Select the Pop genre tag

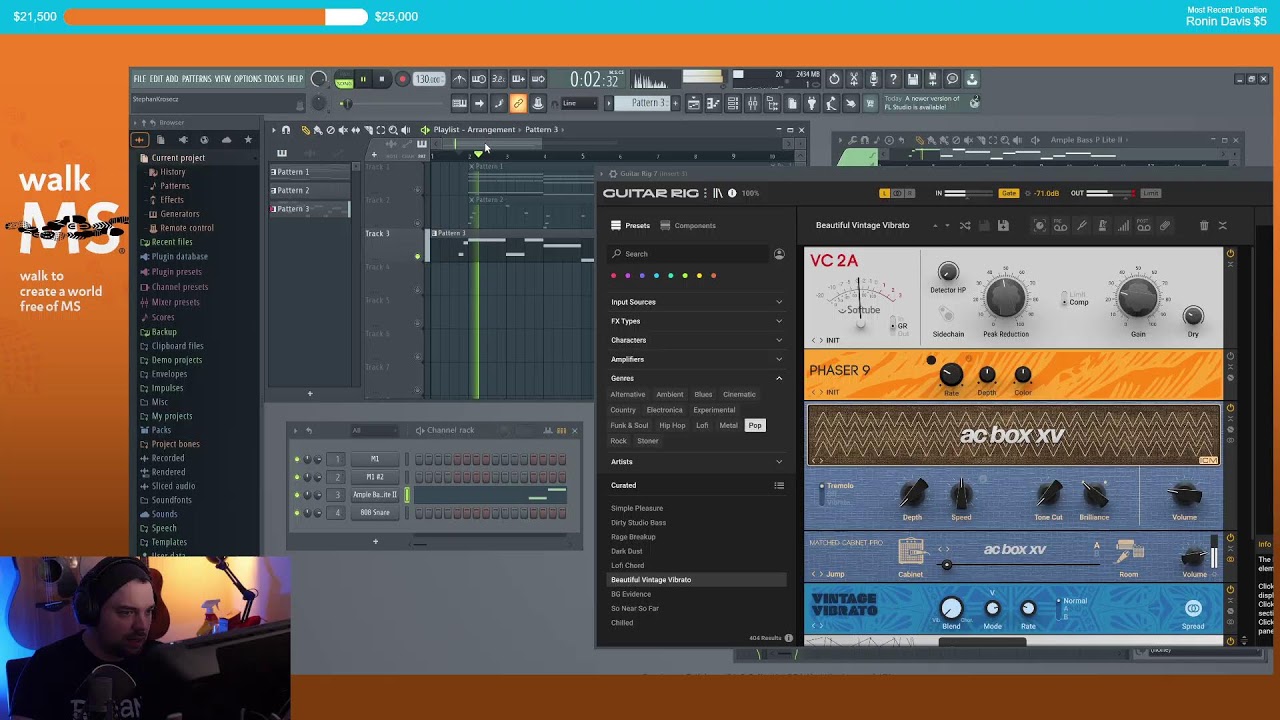coord(755,426)
